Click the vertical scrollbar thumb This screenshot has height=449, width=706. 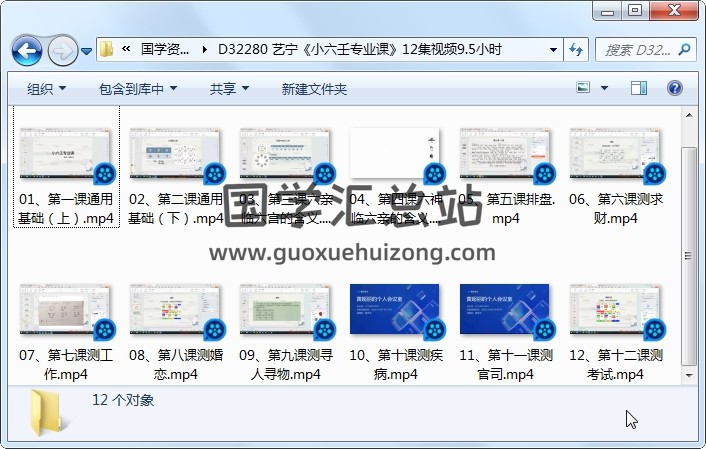point(688,256)
